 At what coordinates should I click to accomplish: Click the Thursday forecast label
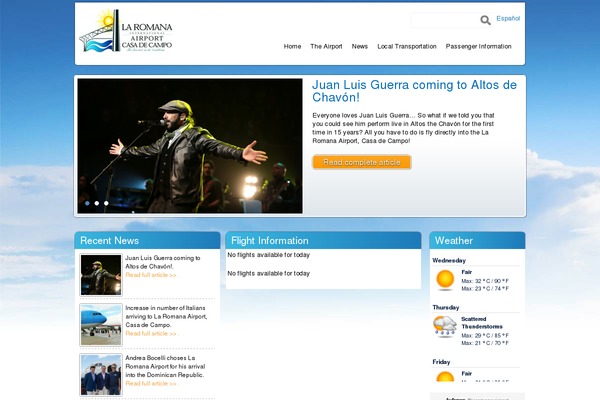[445, 307]
